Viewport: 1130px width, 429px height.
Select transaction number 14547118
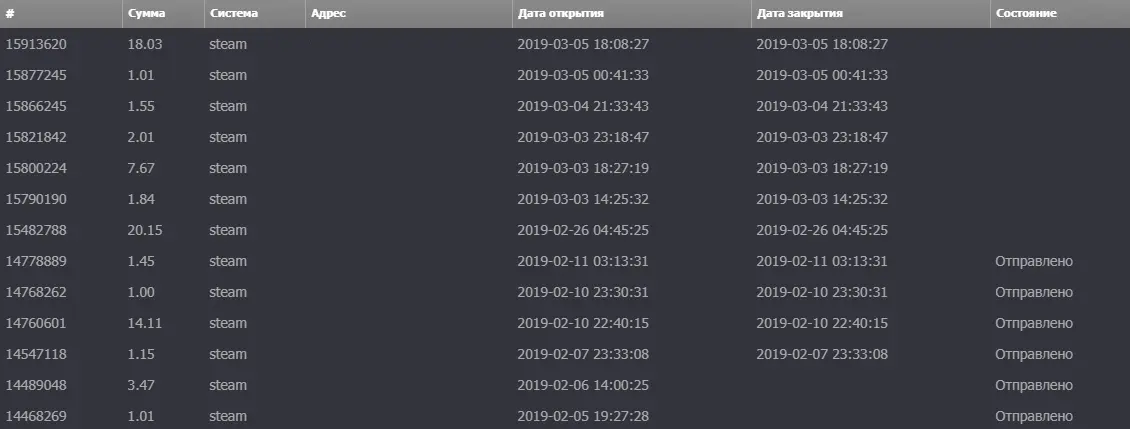(x=36, y=355)
